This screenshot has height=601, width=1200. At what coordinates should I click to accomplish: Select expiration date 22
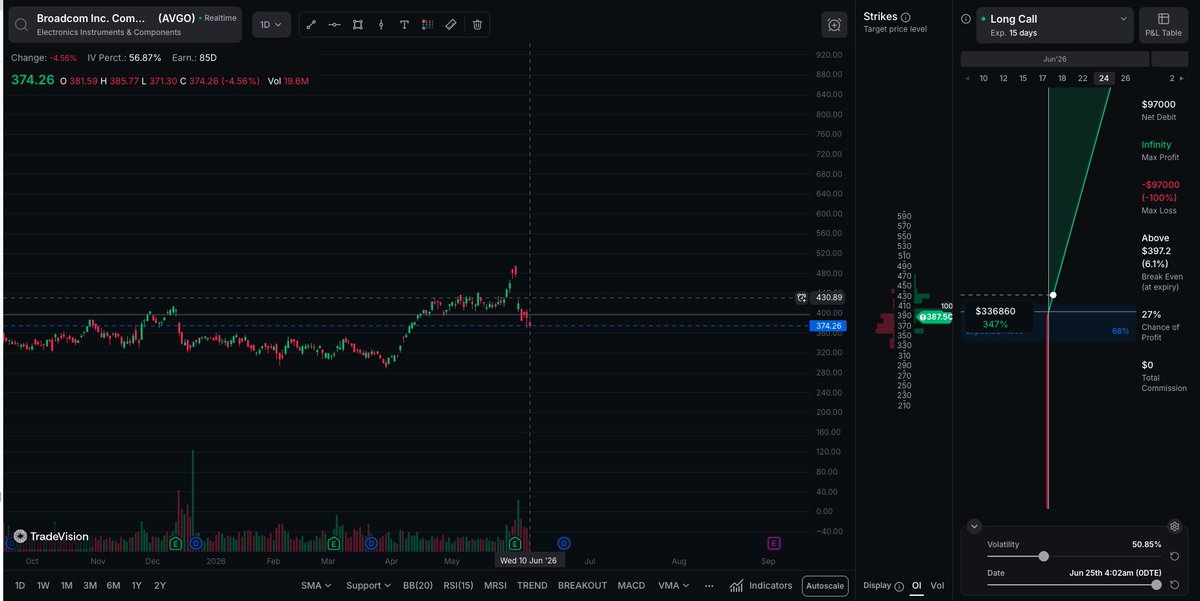click(1083, 78)
